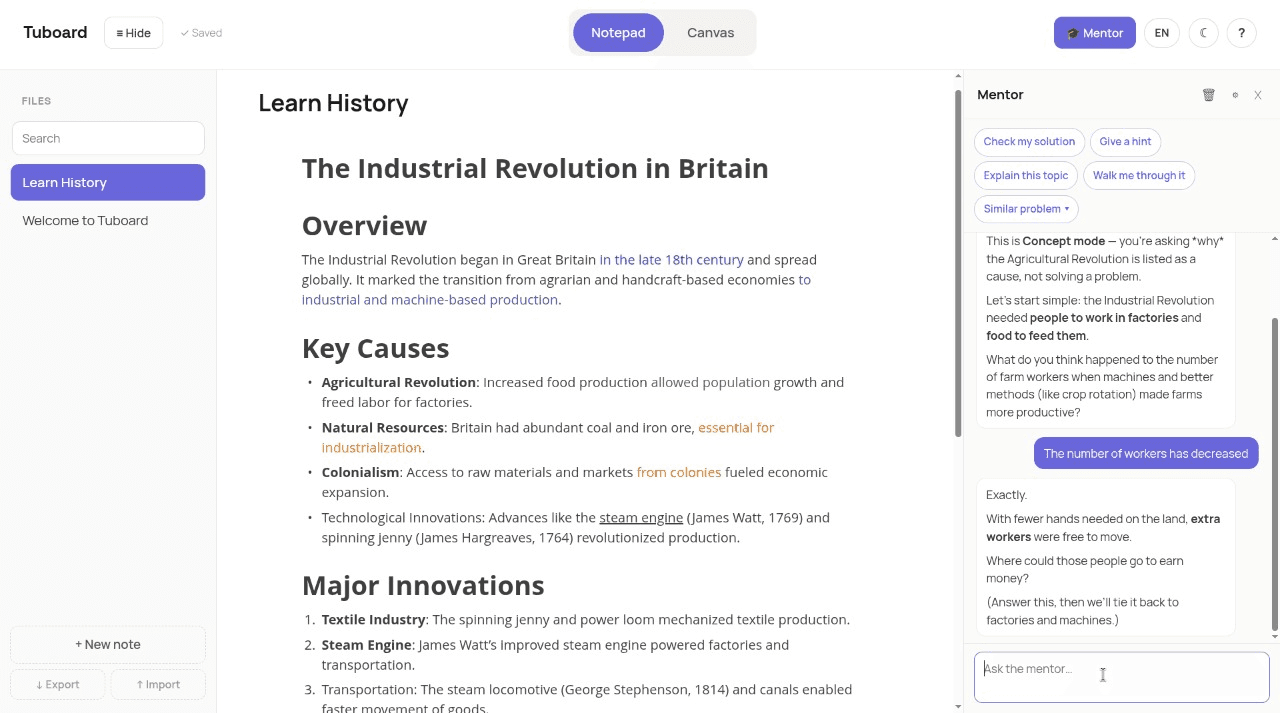Toggle dark mode moon icon
Screen dimensions: 1280x713
(x=1203, y=33)
